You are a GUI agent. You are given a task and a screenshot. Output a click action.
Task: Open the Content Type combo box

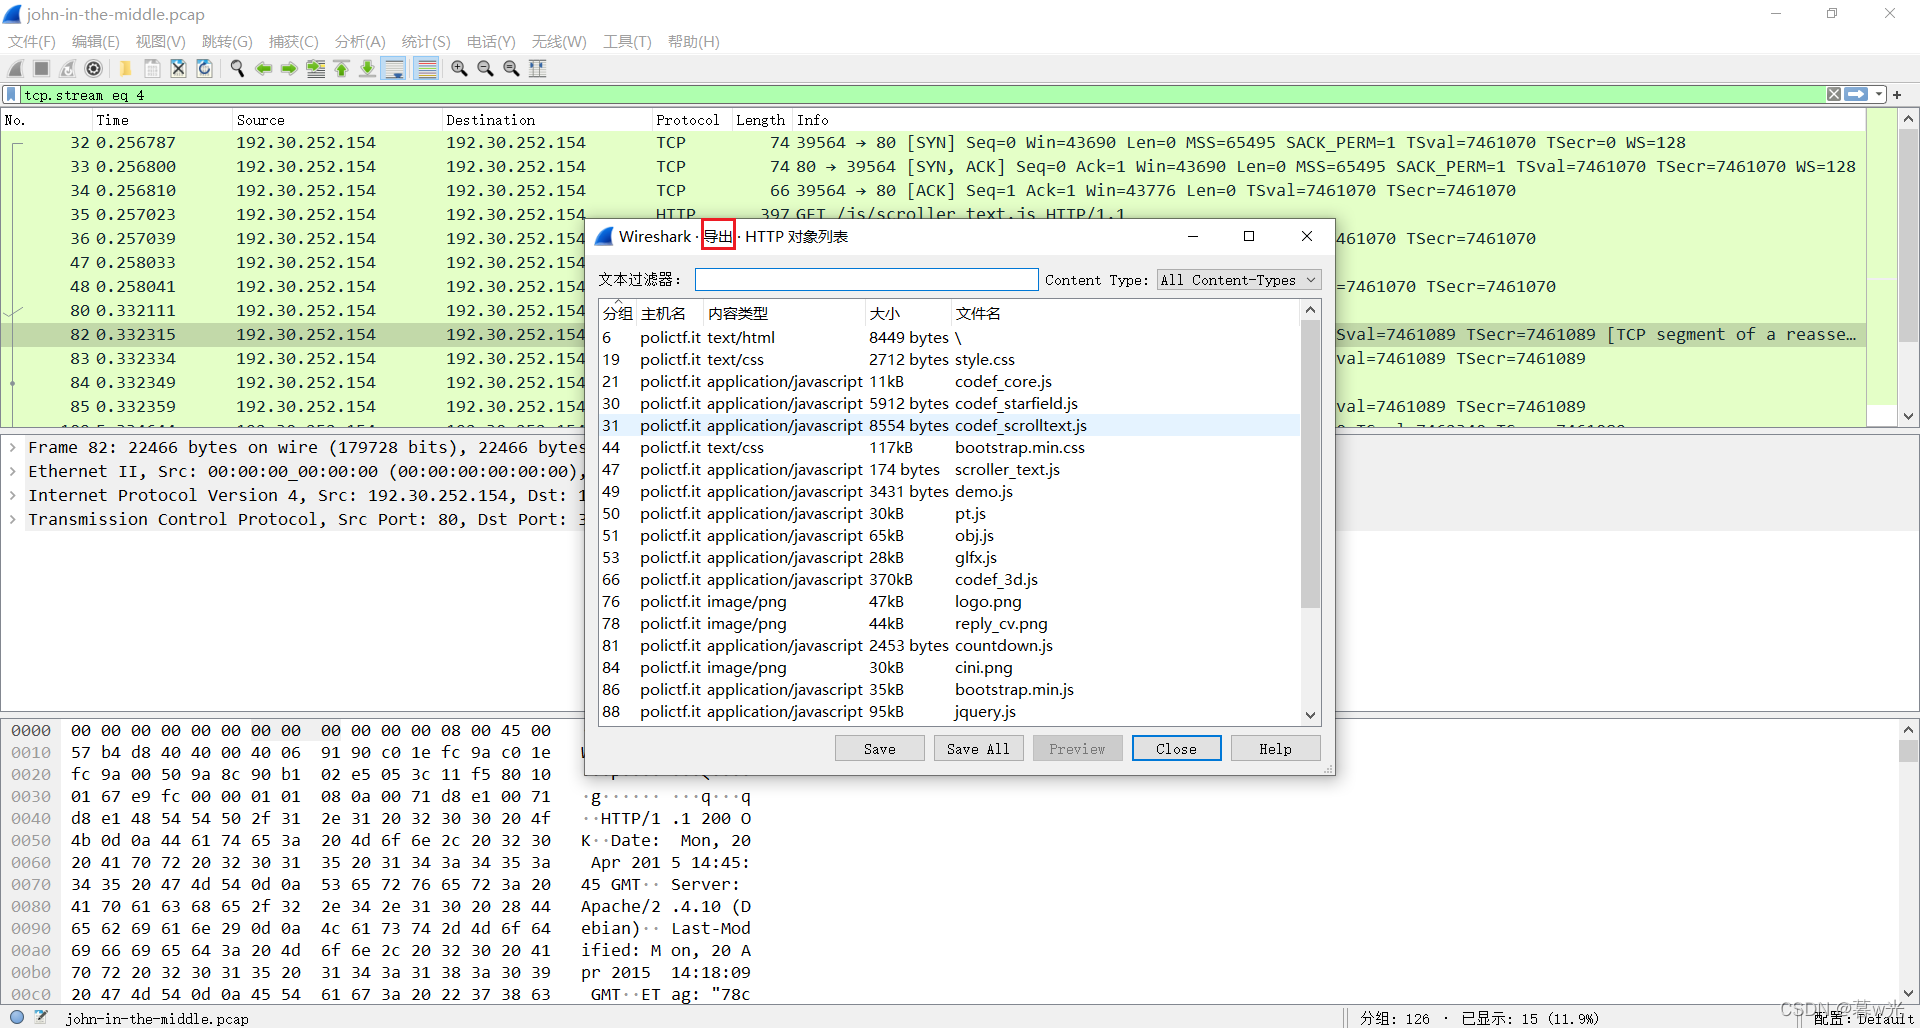pos(1239,280)
